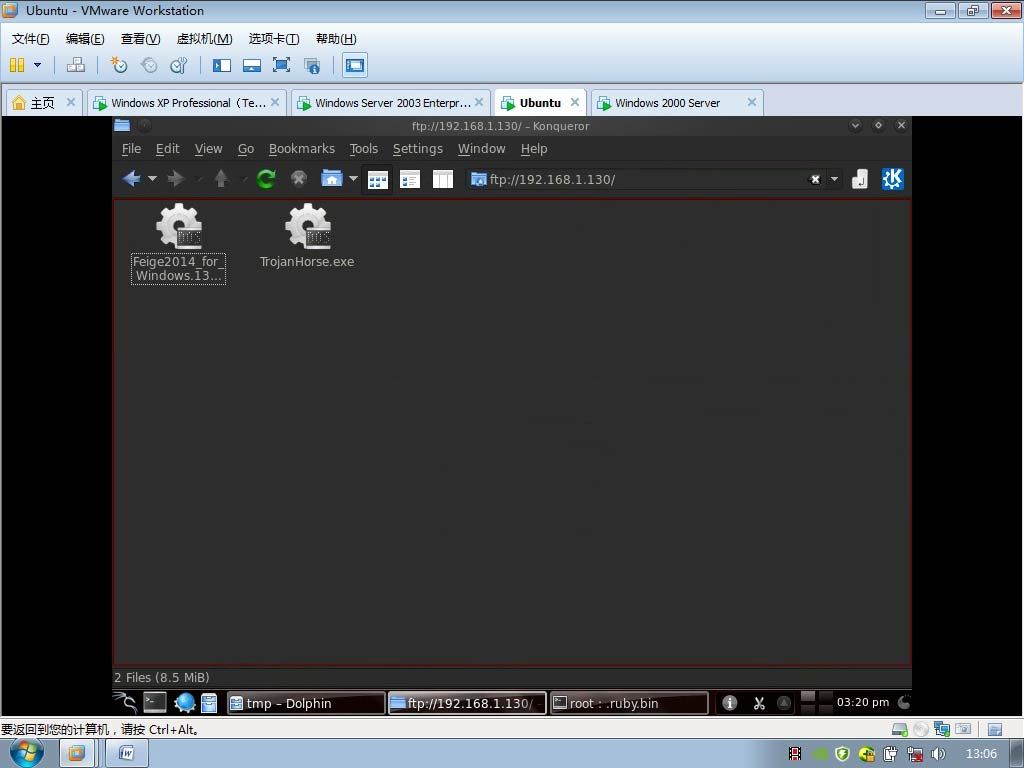
Task: Open Konqueror View menu
Action: click(x=208, y=149)
